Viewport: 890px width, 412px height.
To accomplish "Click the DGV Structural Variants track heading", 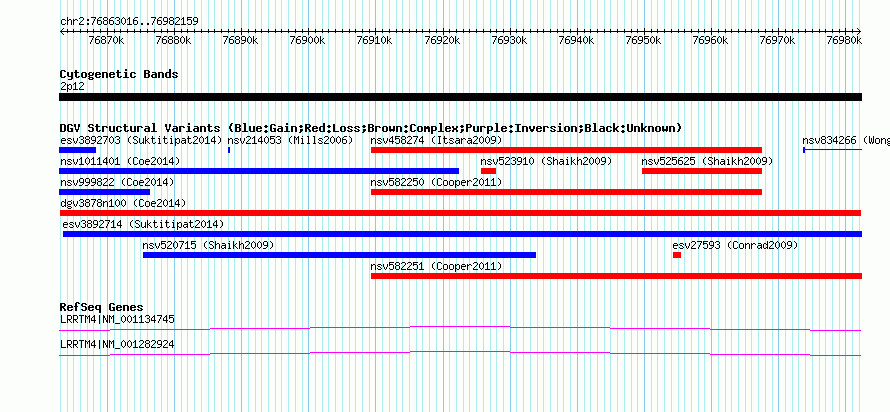I will 371,128.
